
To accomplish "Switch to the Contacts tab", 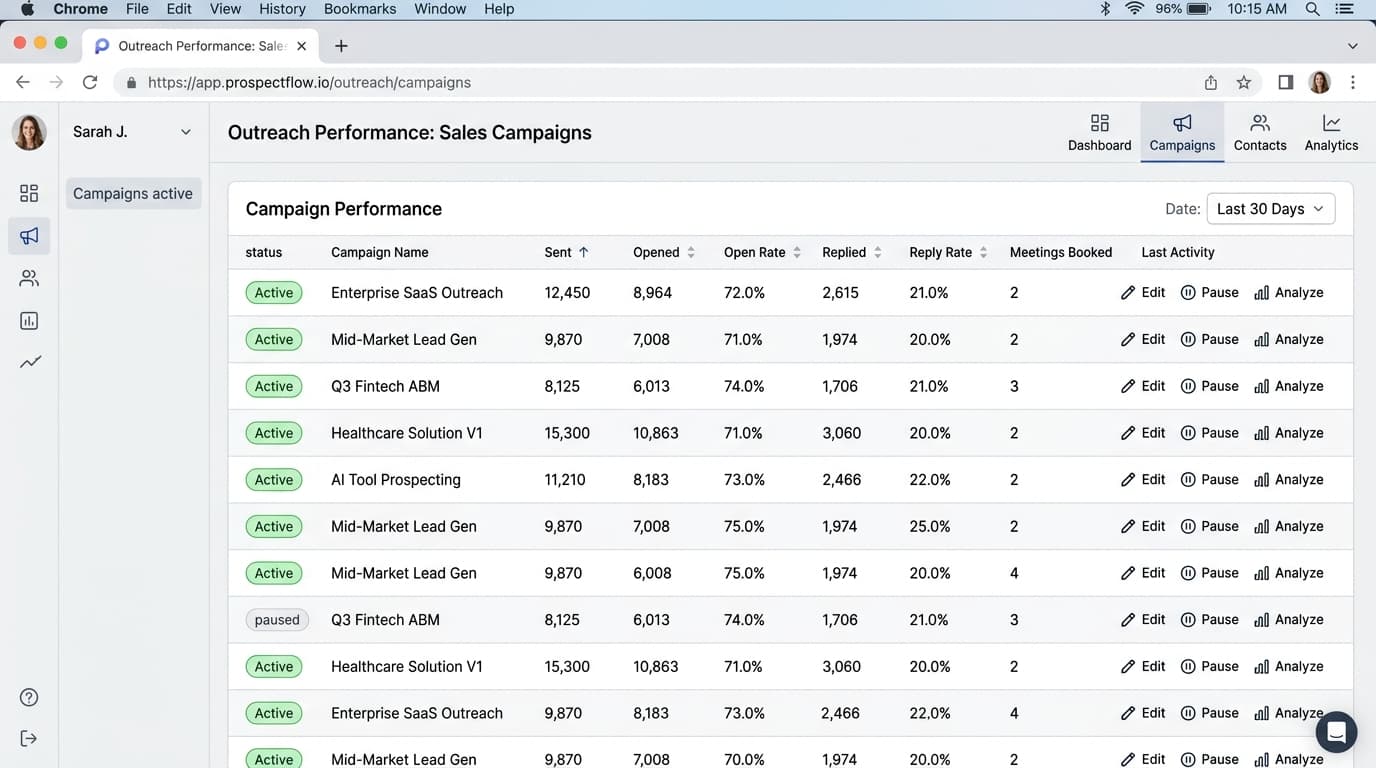I will (x=1260, y=132).
